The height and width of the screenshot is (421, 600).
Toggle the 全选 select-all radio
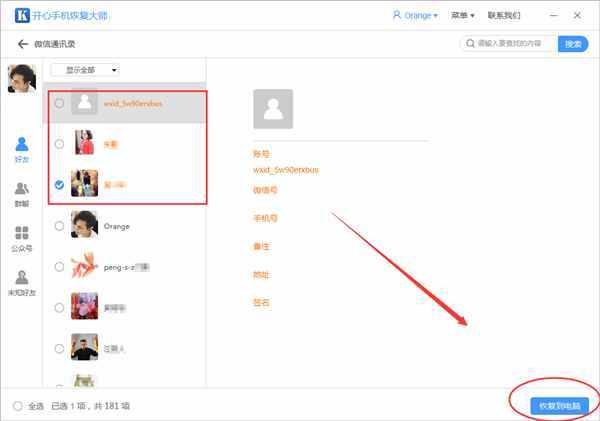coord(18,406)
